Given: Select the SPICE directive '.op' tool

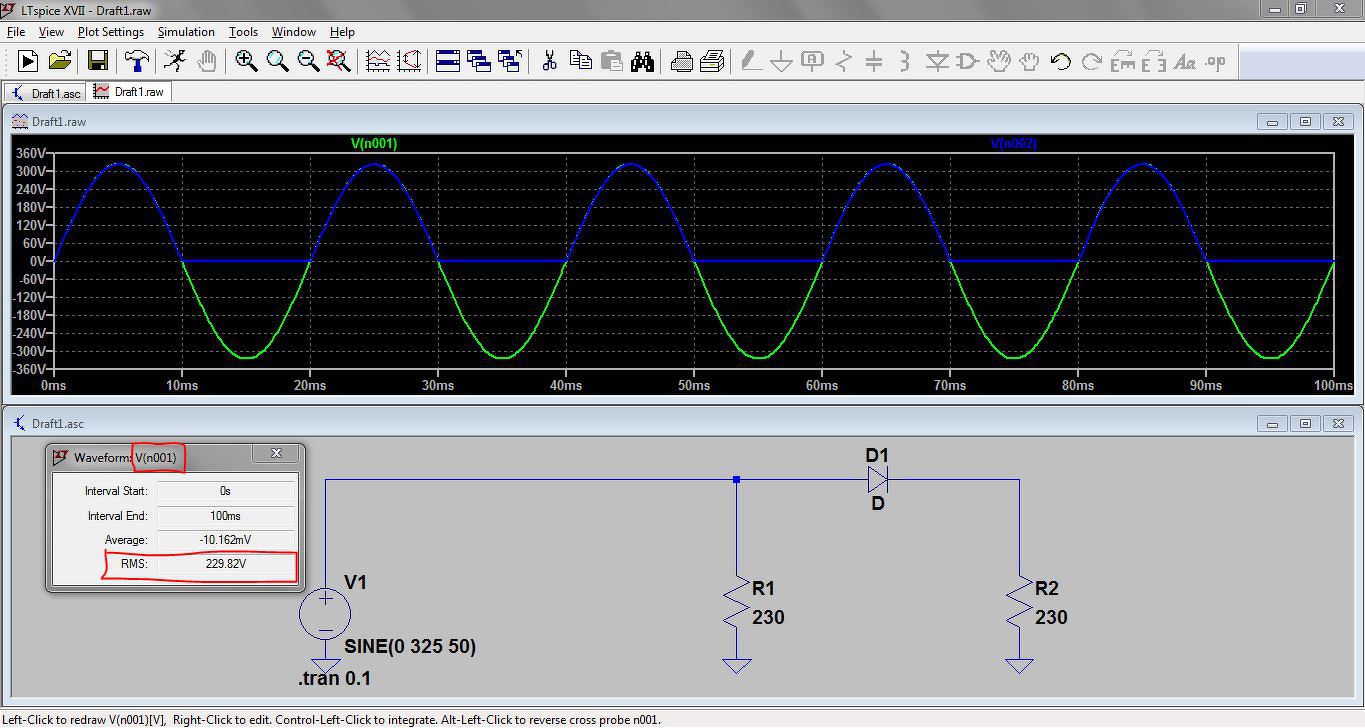Looking at the screenshot, I should tap(1215, 62).
